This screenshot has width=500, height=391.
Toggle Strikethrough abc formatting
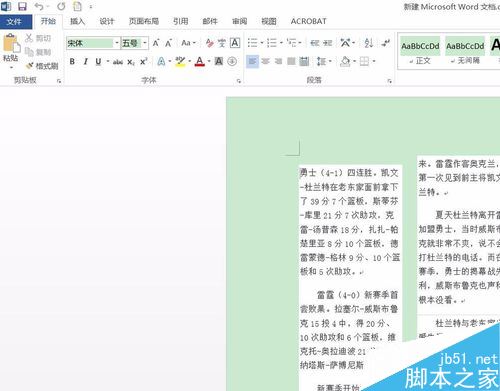[118, 62]
